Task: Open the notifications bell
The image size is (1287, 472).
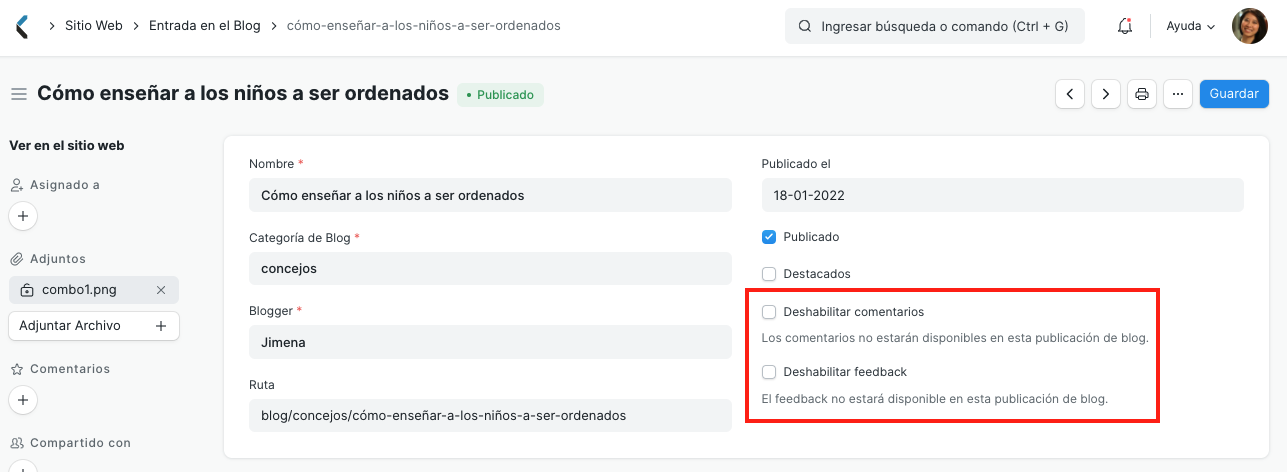Action: click(1124, 26)
